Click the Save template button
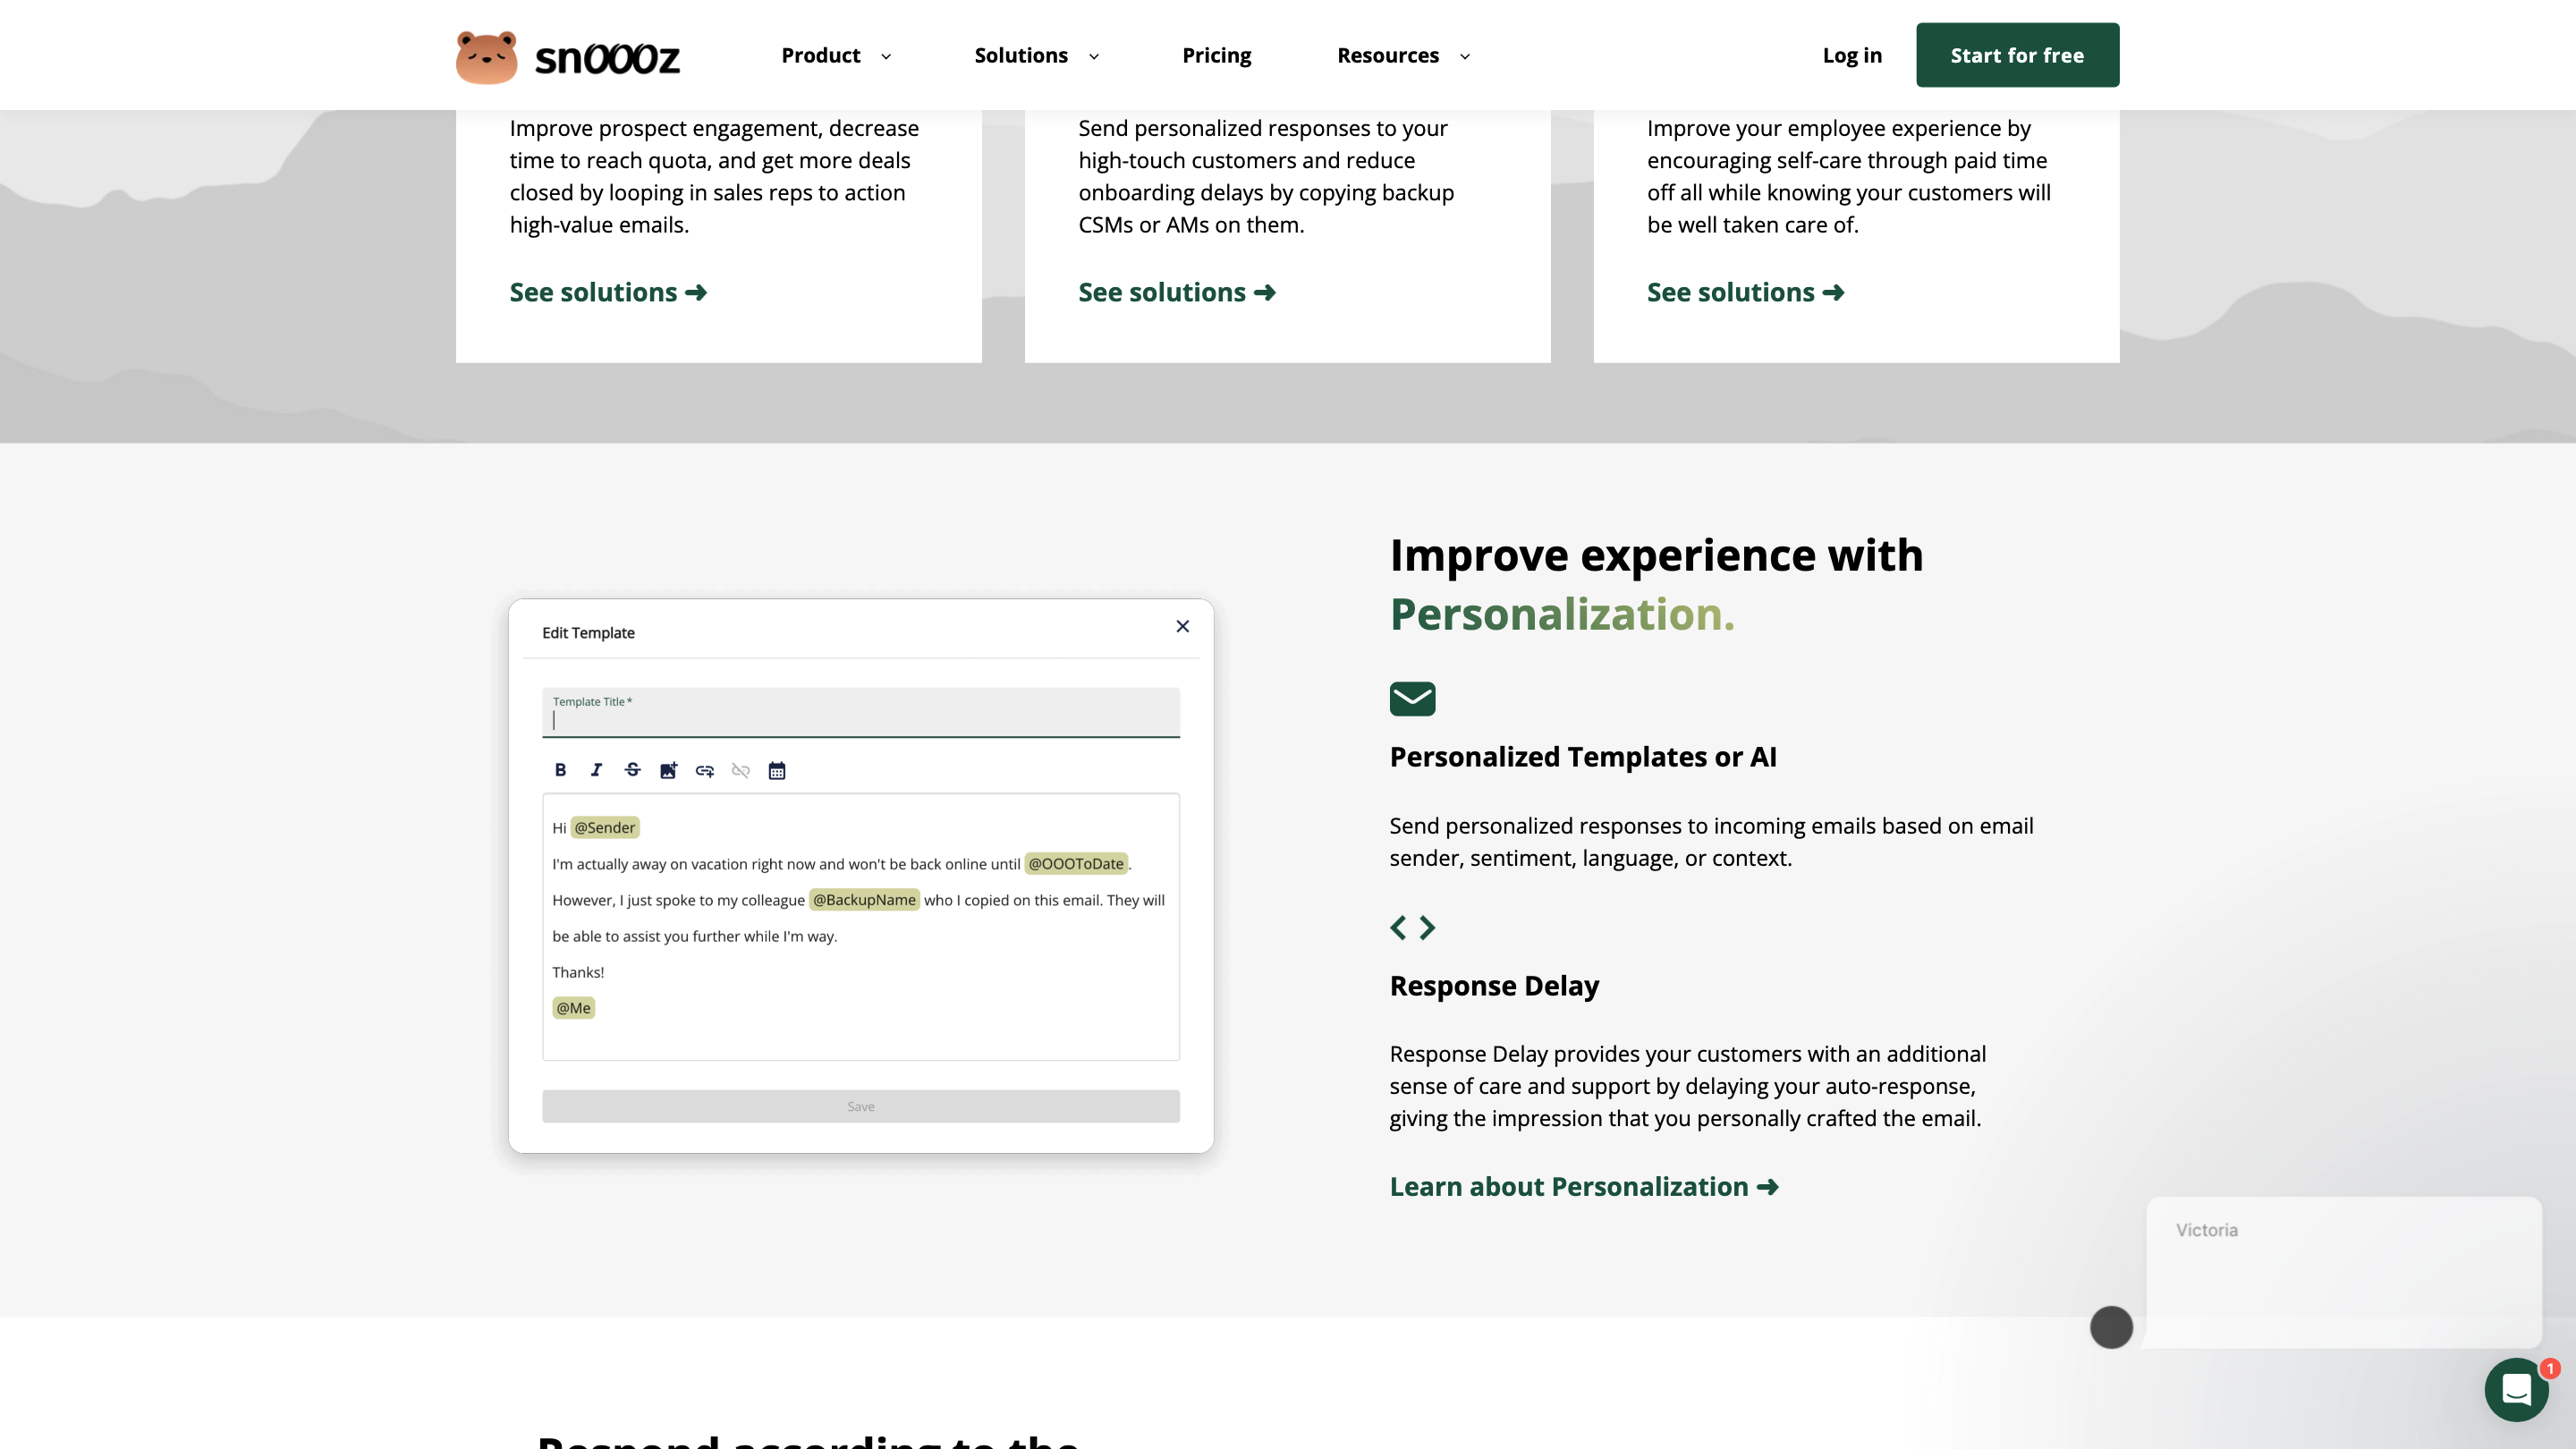 pos(860,1106)
